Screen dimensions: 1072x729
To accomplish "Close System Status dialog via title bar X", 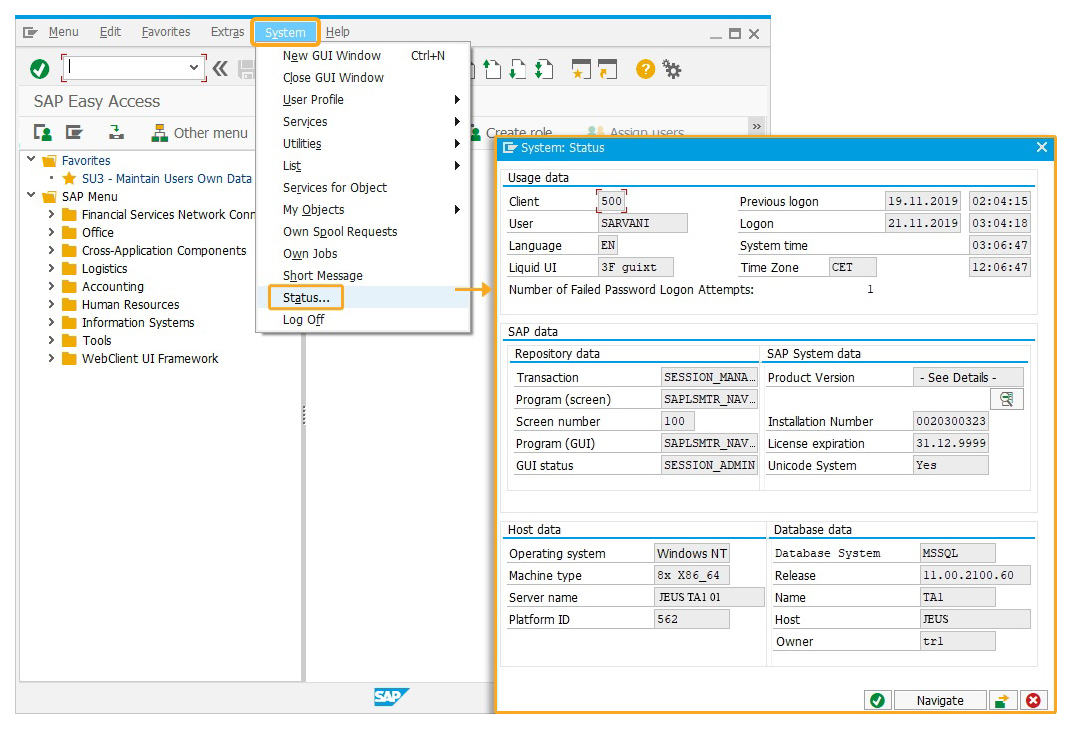I will coord(1041,147).
